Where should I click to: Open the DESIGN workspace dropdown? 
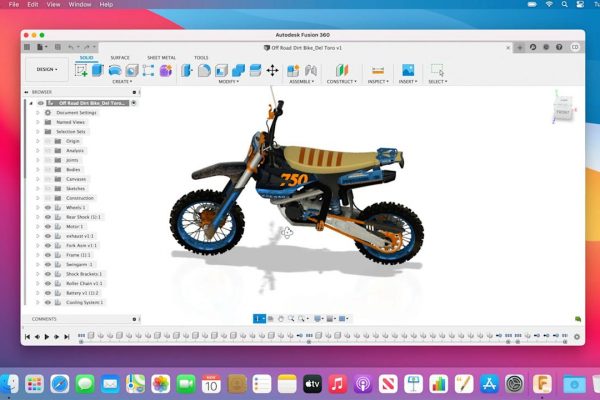click(x=47, y=69)
